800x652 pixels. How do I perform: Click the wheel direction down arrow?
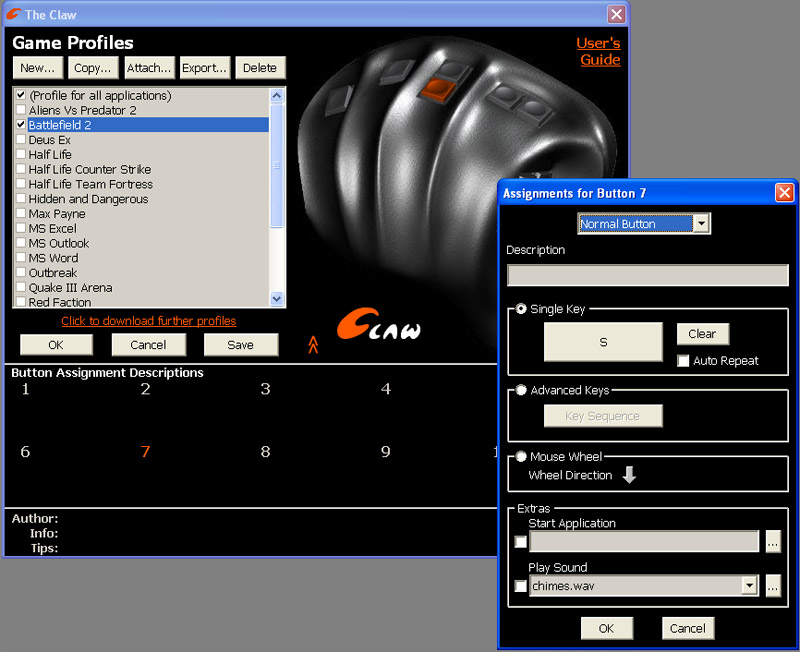[x=629, y=474]
